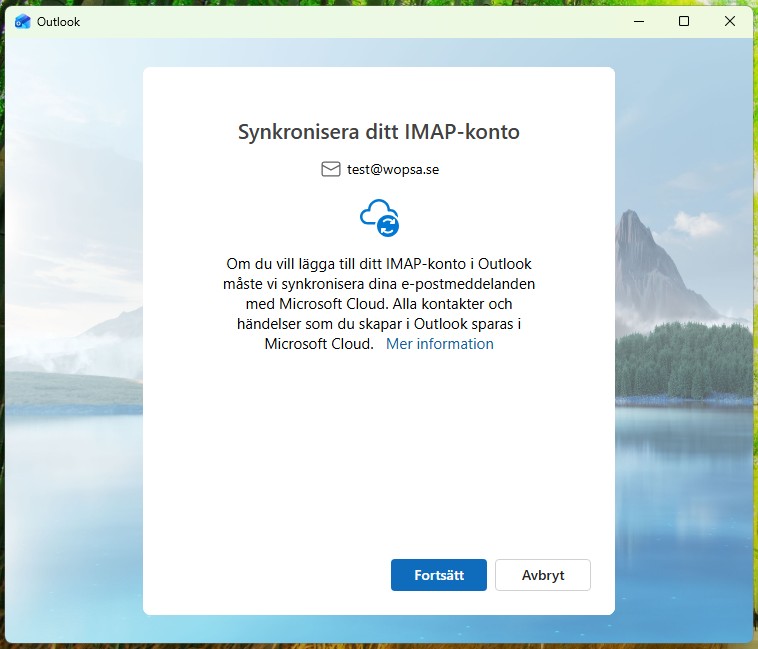Click the empty middle of the title bar
This screenshot has width=758, height=649.
pos(350,21)
